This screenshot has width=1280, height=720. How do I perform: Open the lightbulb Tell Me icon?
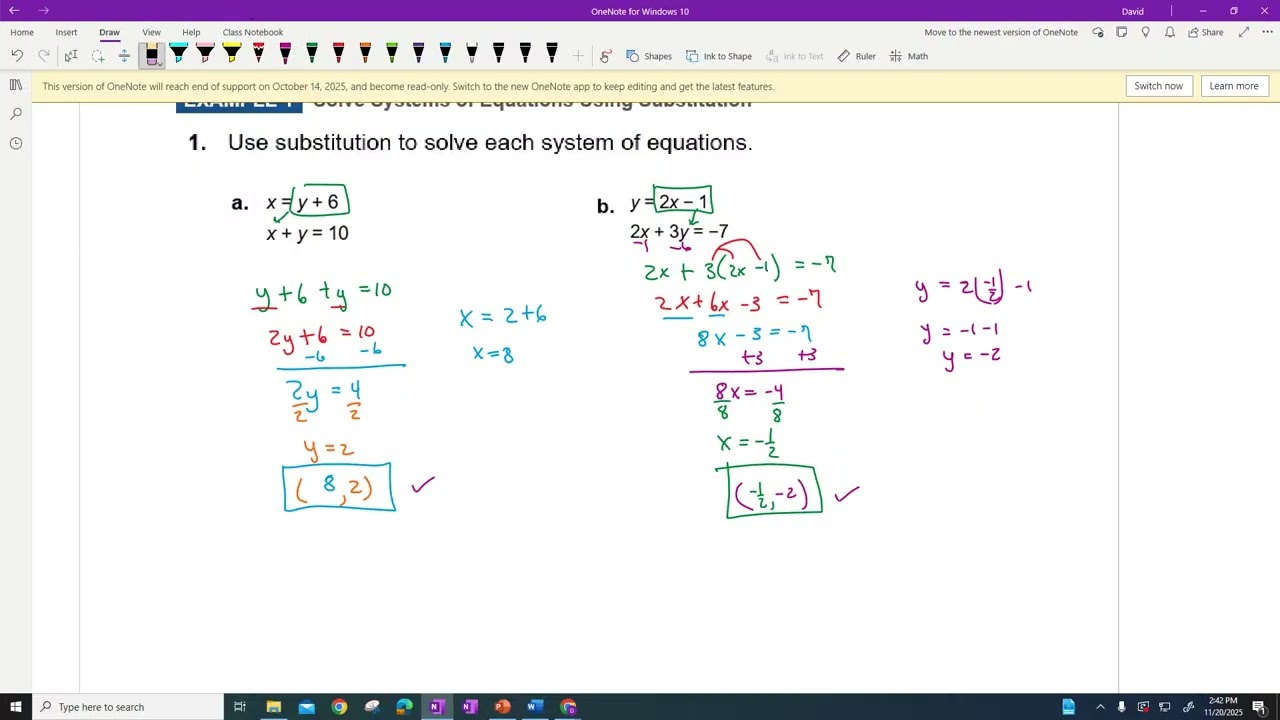pyautogui.click(x=1146, y=32)
